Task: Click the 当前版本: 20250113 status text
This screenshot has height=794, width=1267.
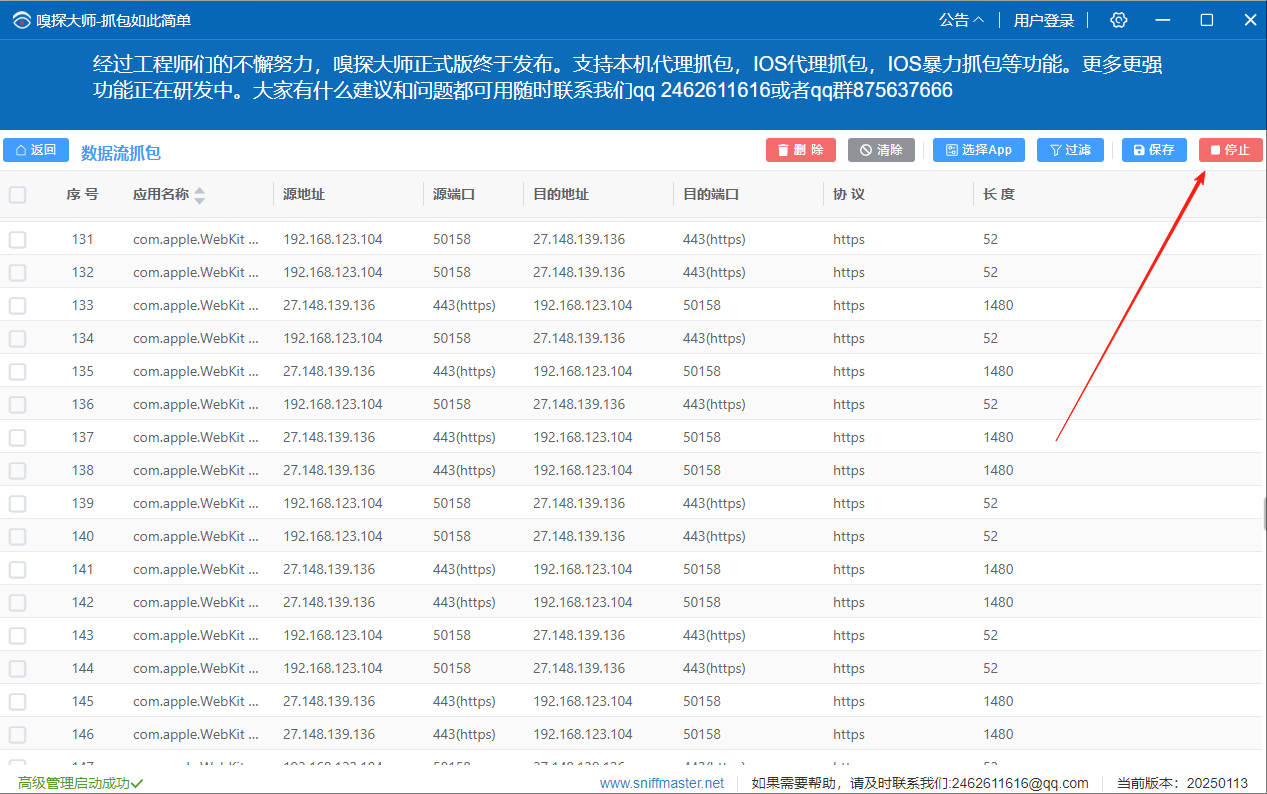Action: tap(1182, 783)
